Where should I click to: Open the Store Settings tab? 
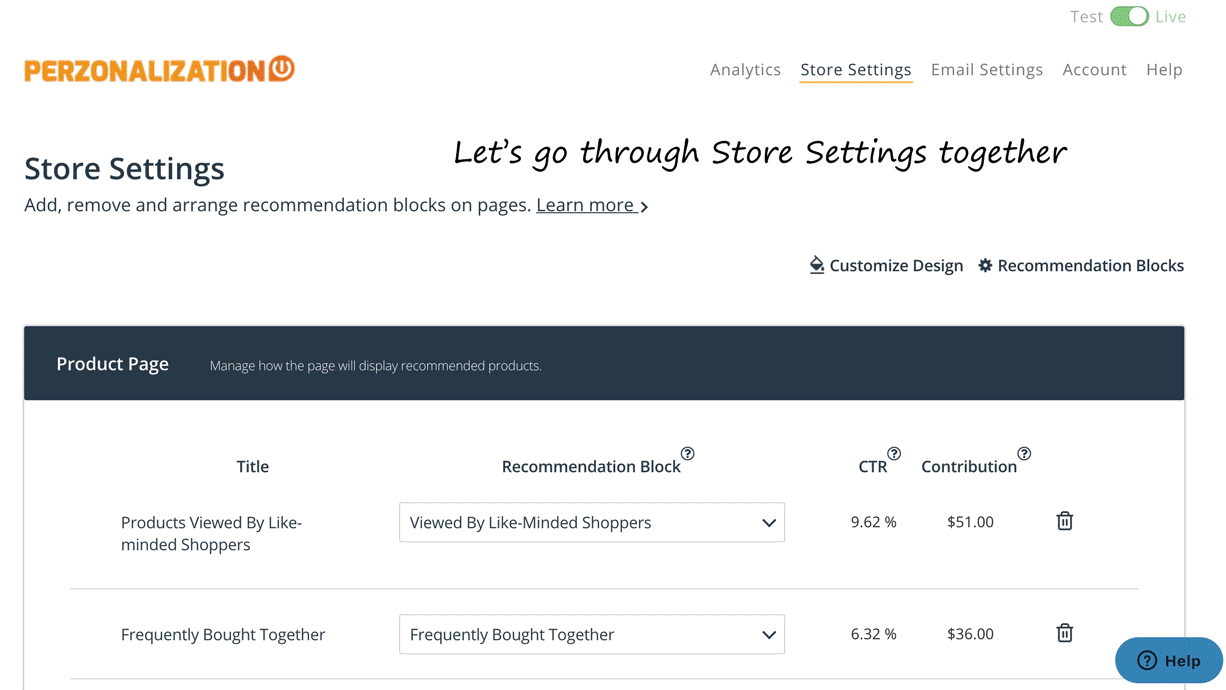pyautogui.click(x=856, y=69)
